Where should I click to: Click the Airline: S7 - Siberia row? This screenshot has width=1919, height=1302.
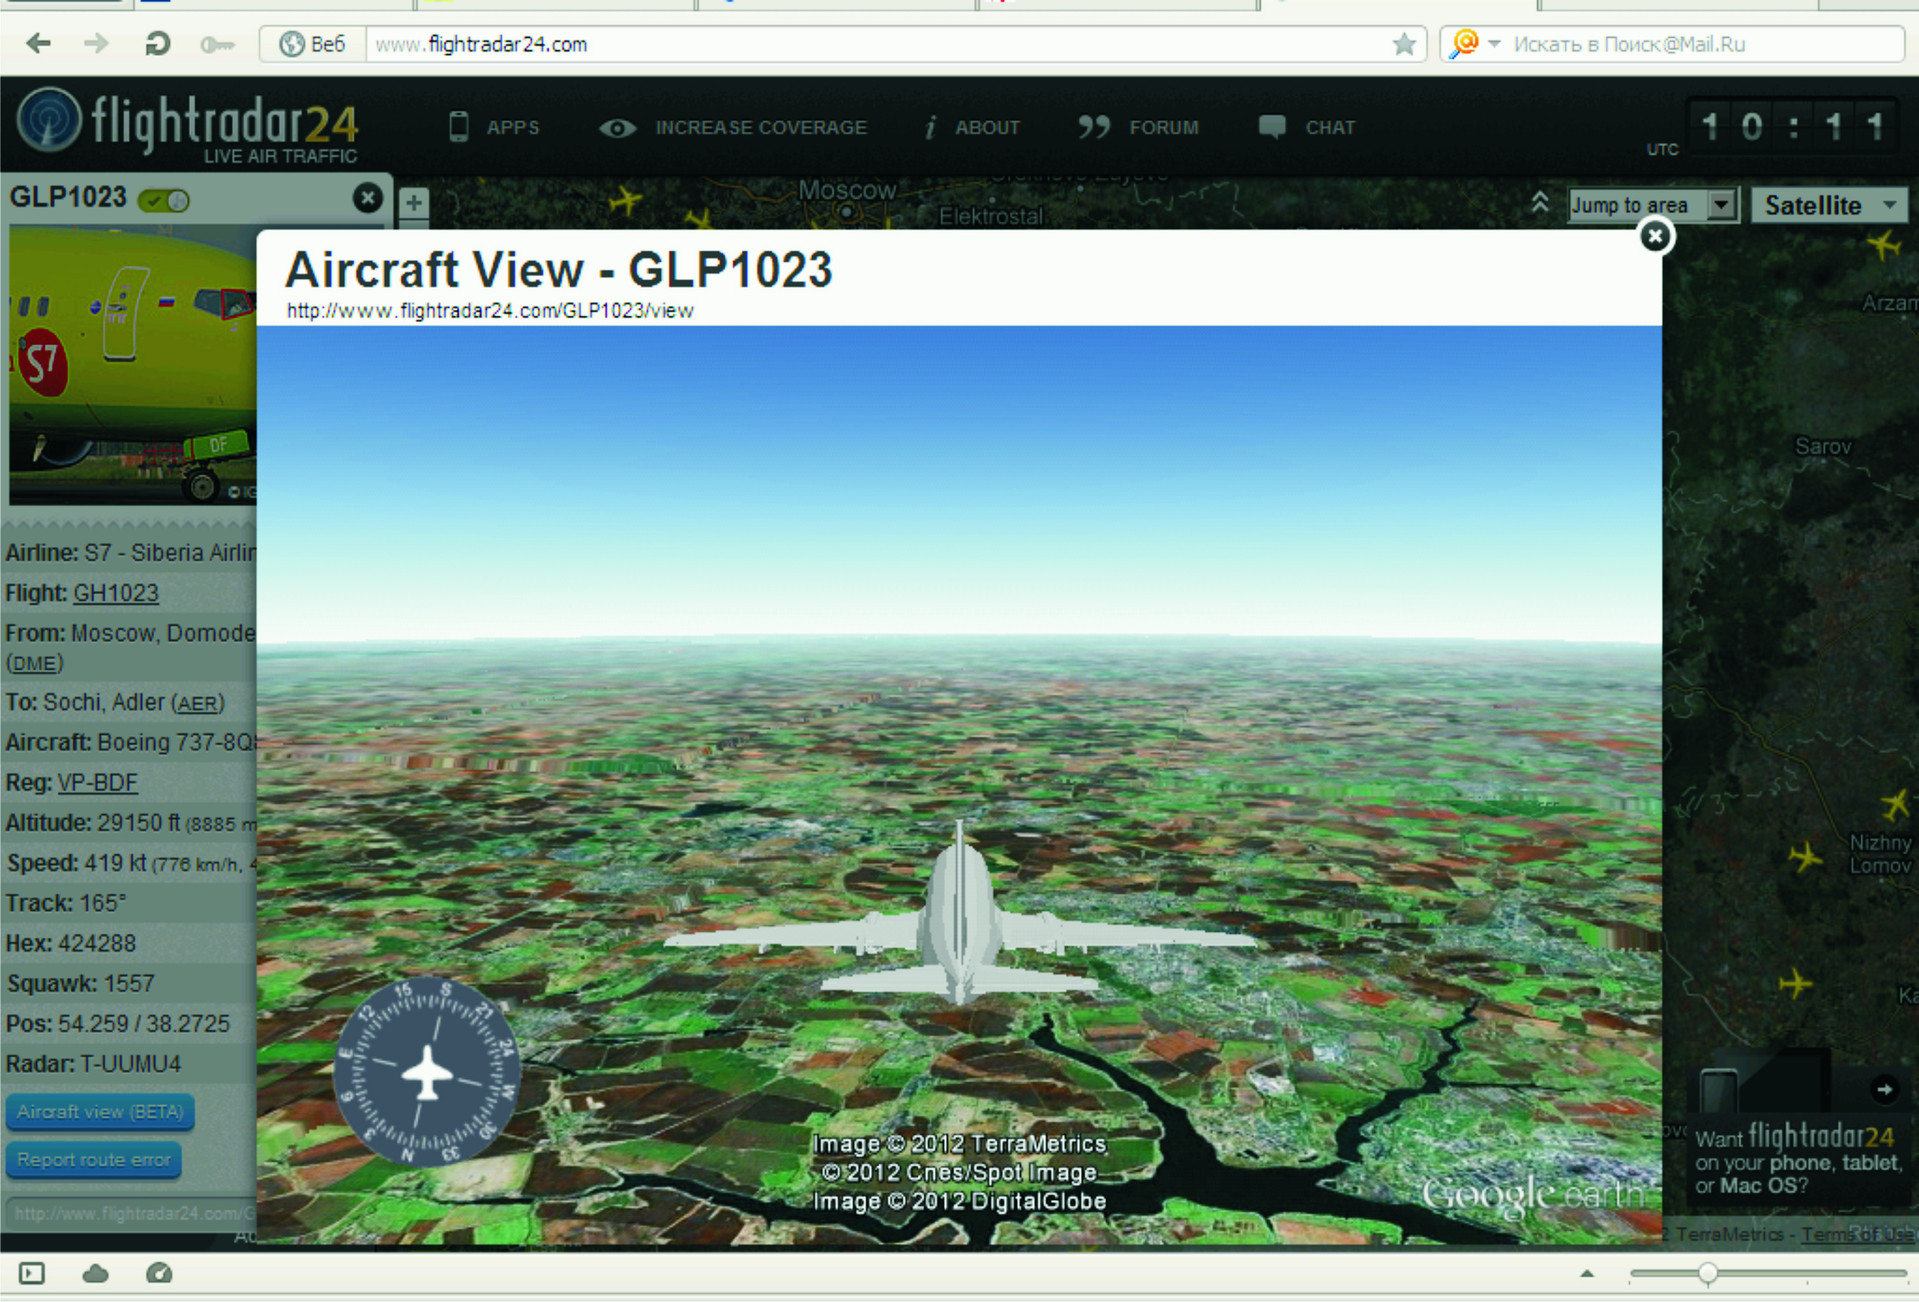(x=130, y=552)
